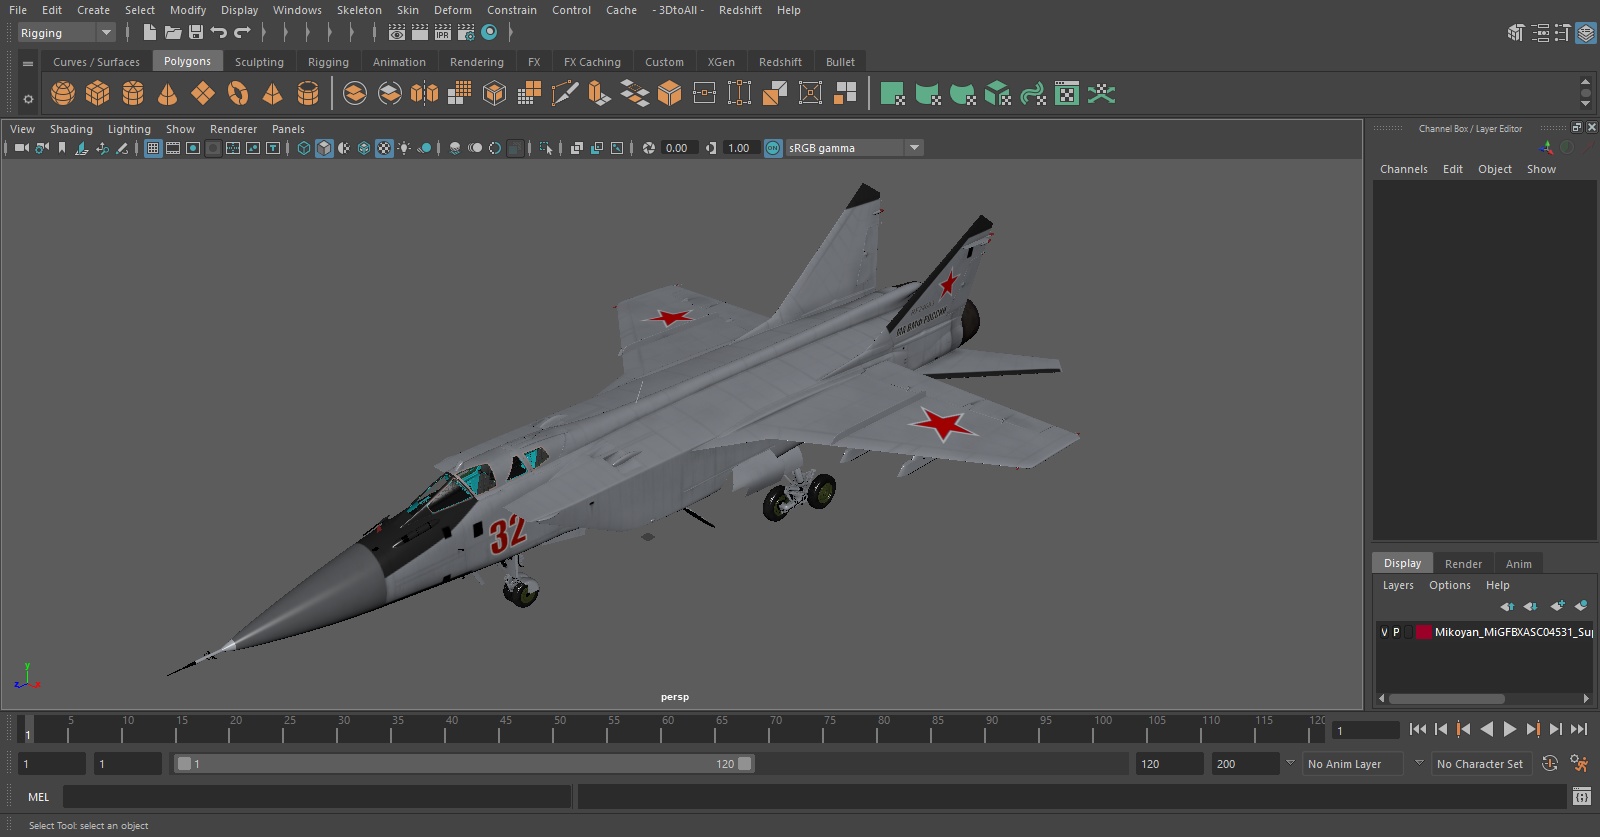Play animation forwards
1600x837 pixels.
[1510, 729]
